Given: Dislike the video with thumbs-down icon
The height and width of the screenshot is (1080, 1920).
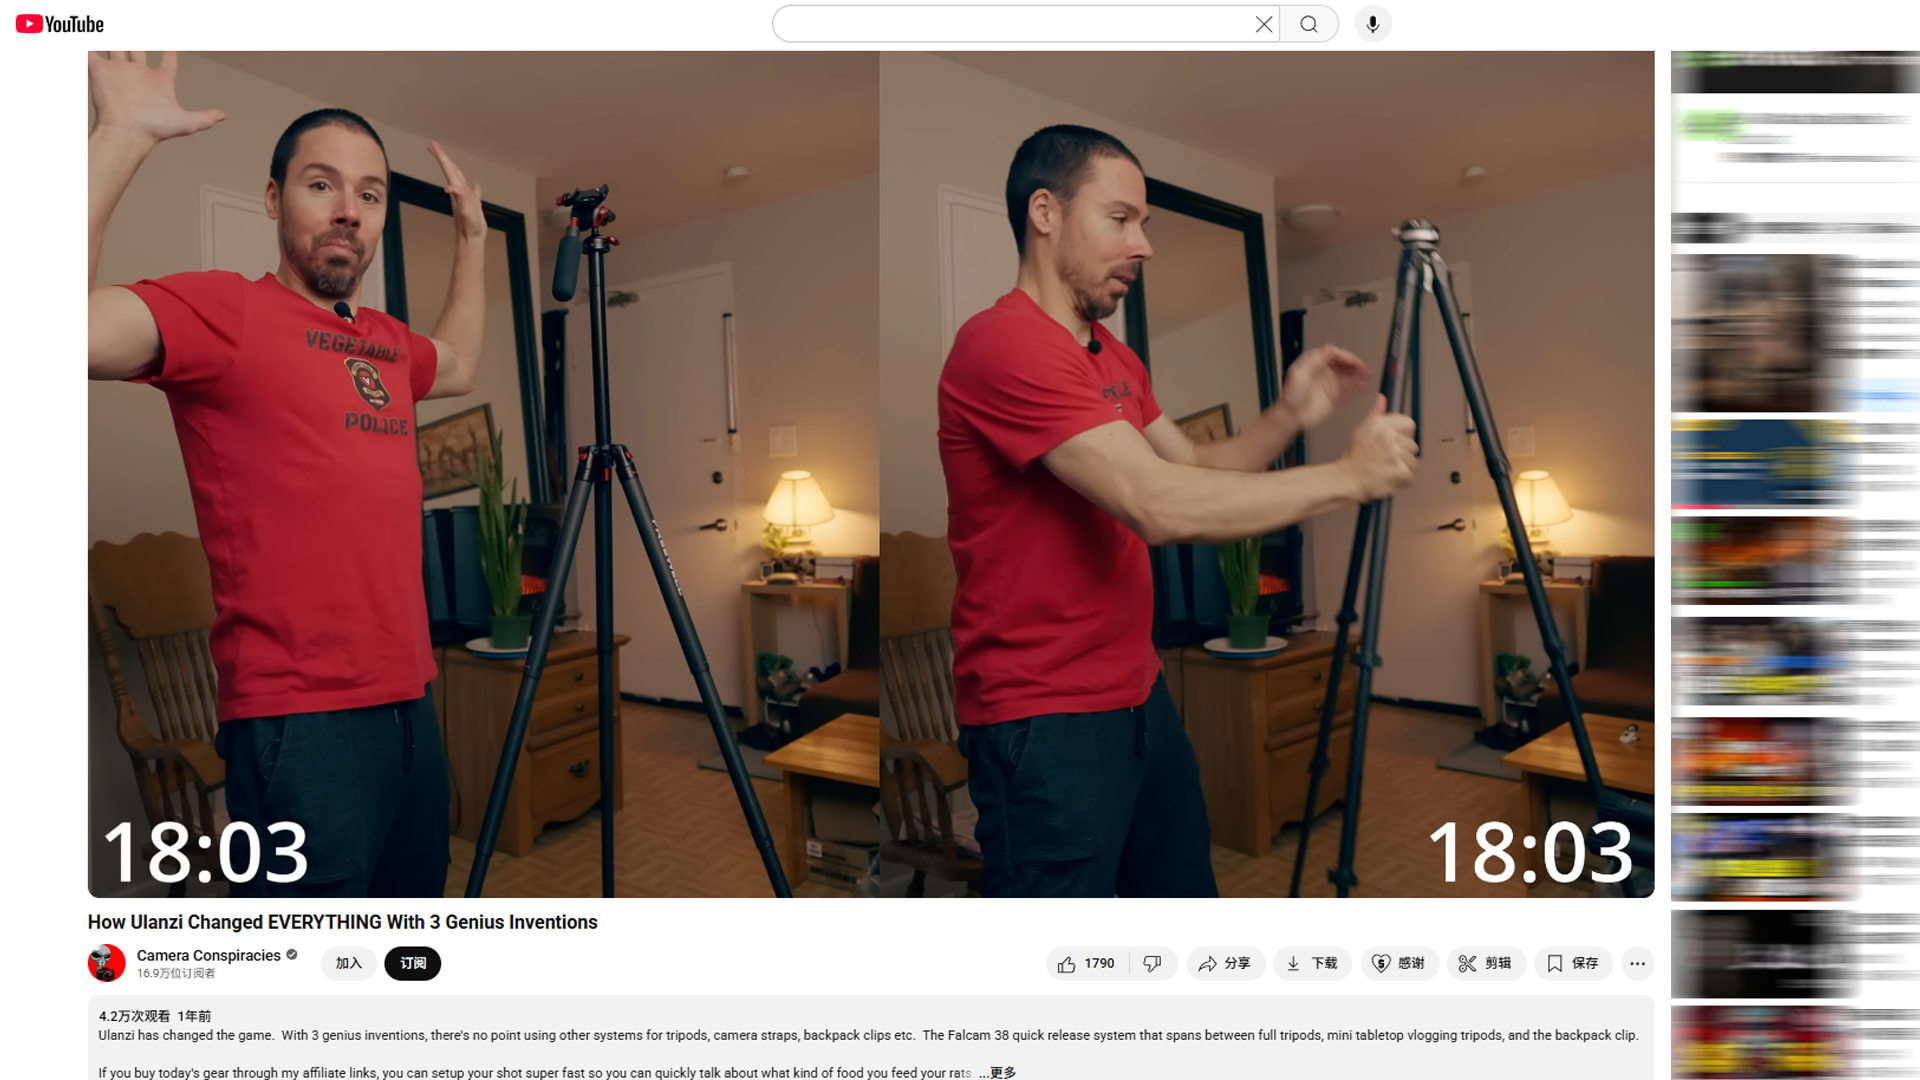Looking at the screenshot, I should [x=1153, y=963].
